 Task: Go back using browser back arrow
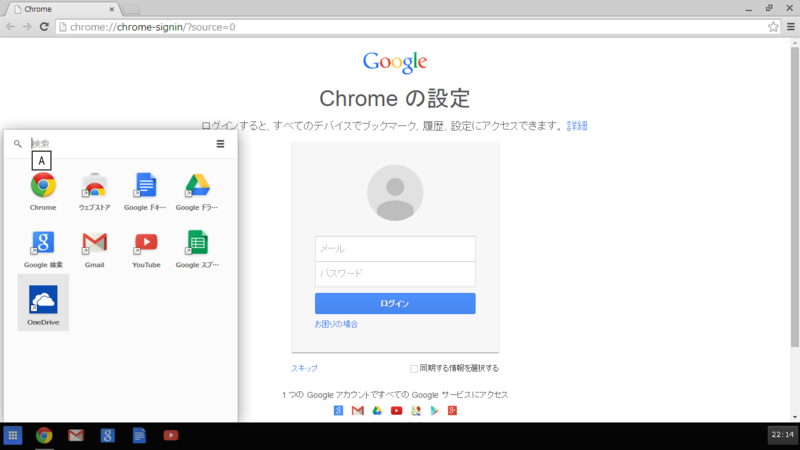click(10, 27)
